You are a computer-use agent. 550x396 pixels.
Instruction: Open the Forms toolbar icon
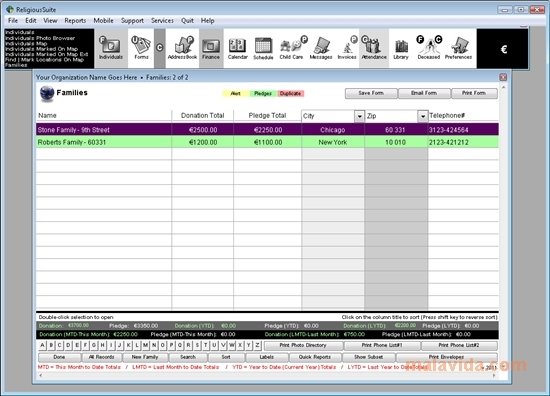point(141,48)
